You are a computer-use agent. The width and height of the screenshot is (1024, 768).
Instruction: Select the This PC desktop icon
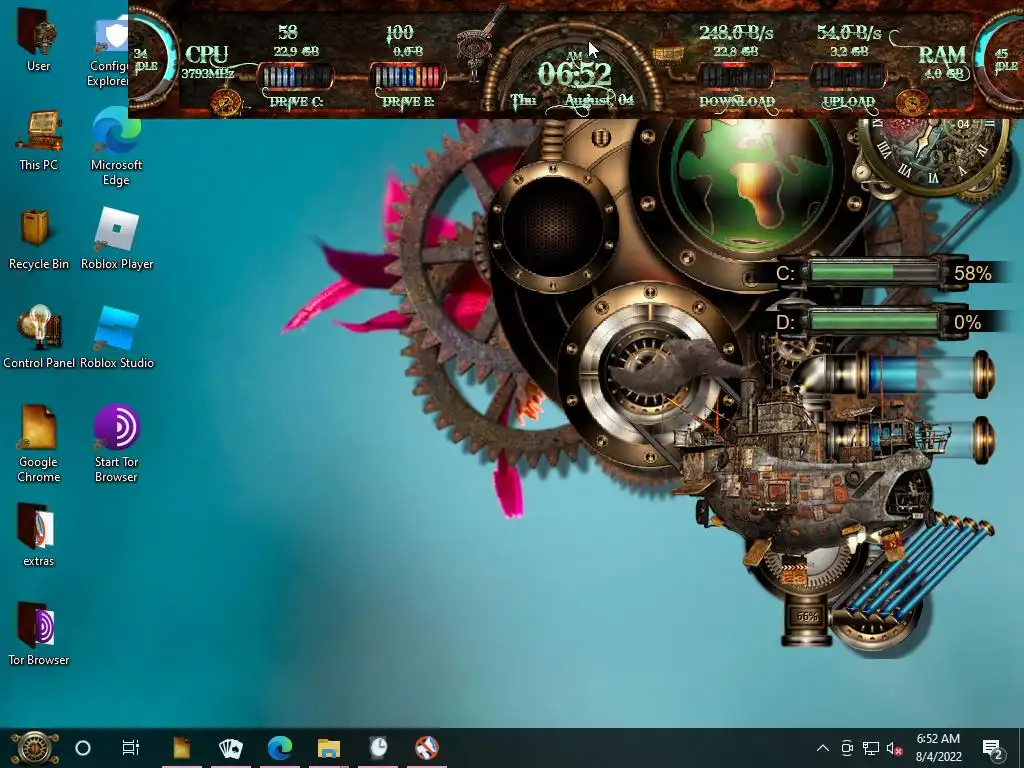pyautogui.click(x=39, y=140)
